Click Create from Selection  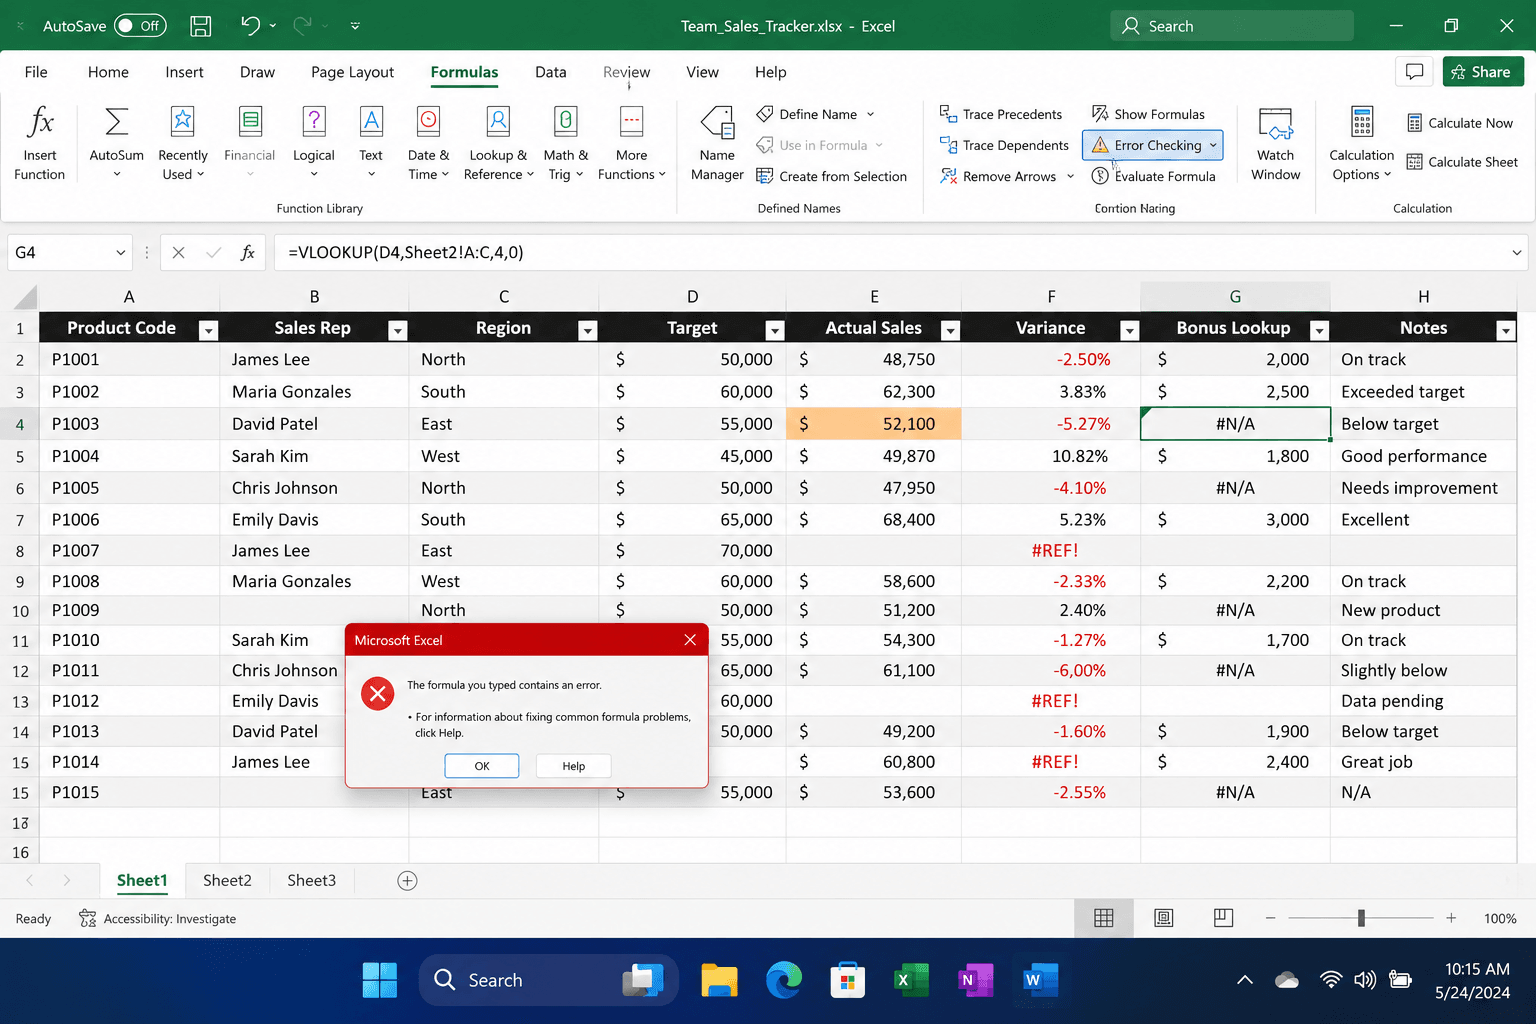(831, 176)
